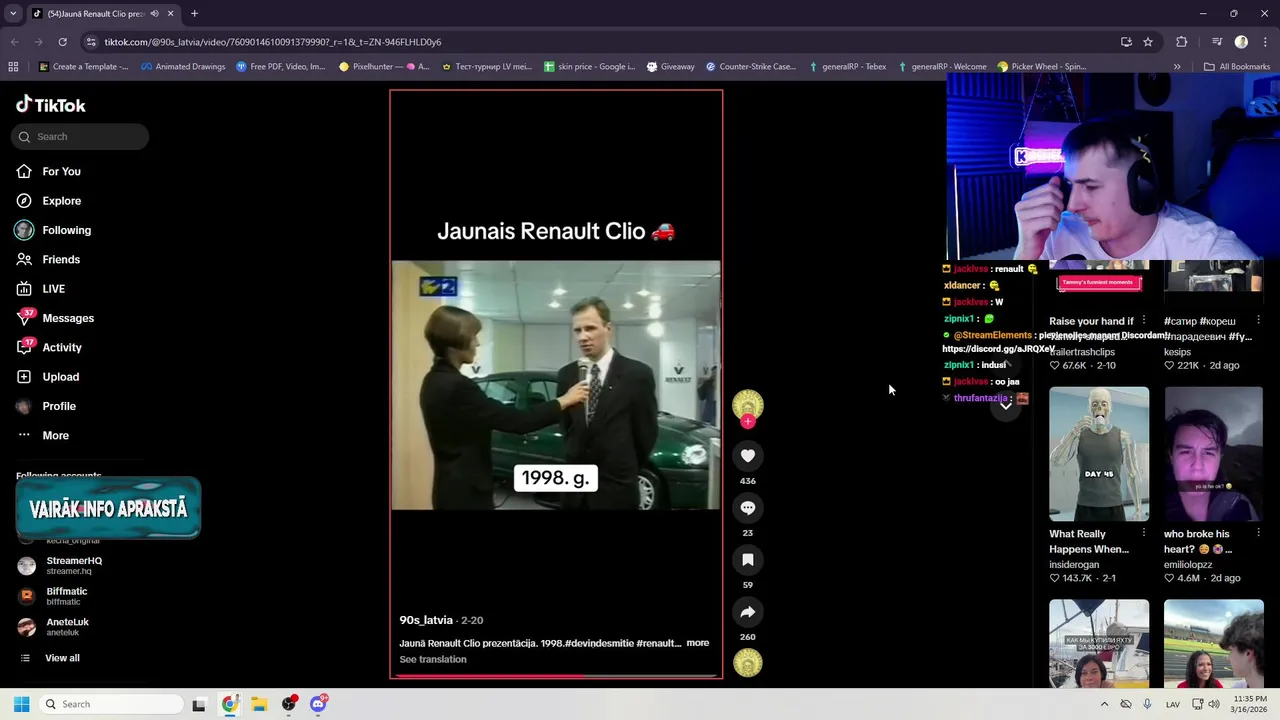Follow 90s_latvia via avatar plus badge
This screenshot has width=1280, height=720.
point(748,422)
